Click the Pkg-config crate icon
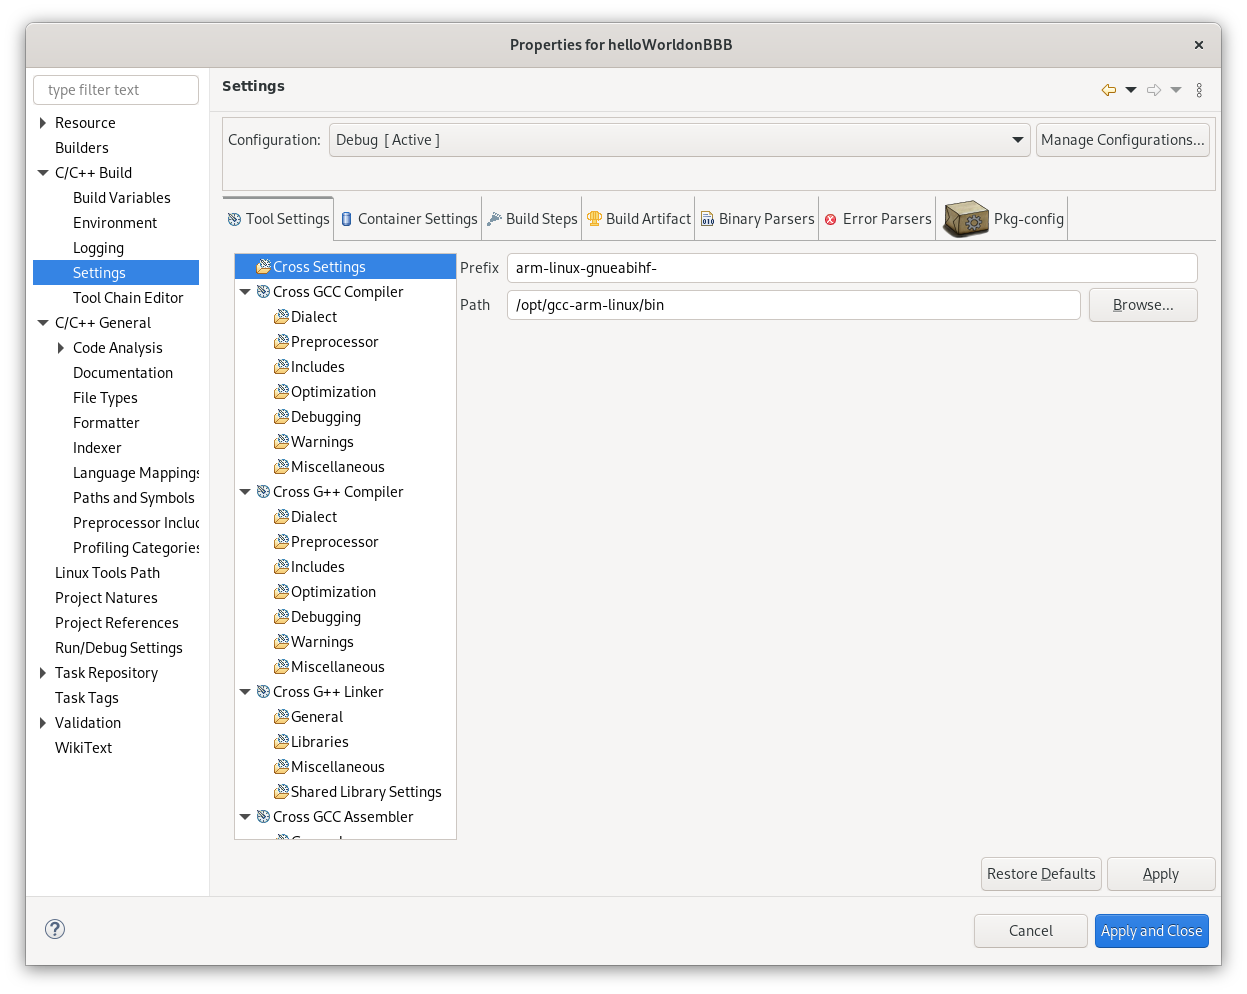 964,217
